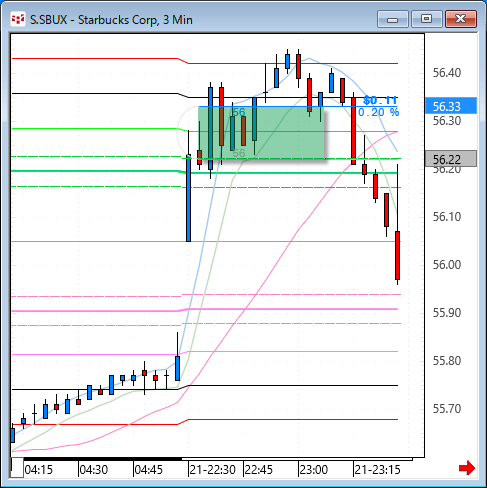The width and height of the screenshot is (487, 488).
Task: Click the tall blue candle at 21-22:30
Action: 189,198
